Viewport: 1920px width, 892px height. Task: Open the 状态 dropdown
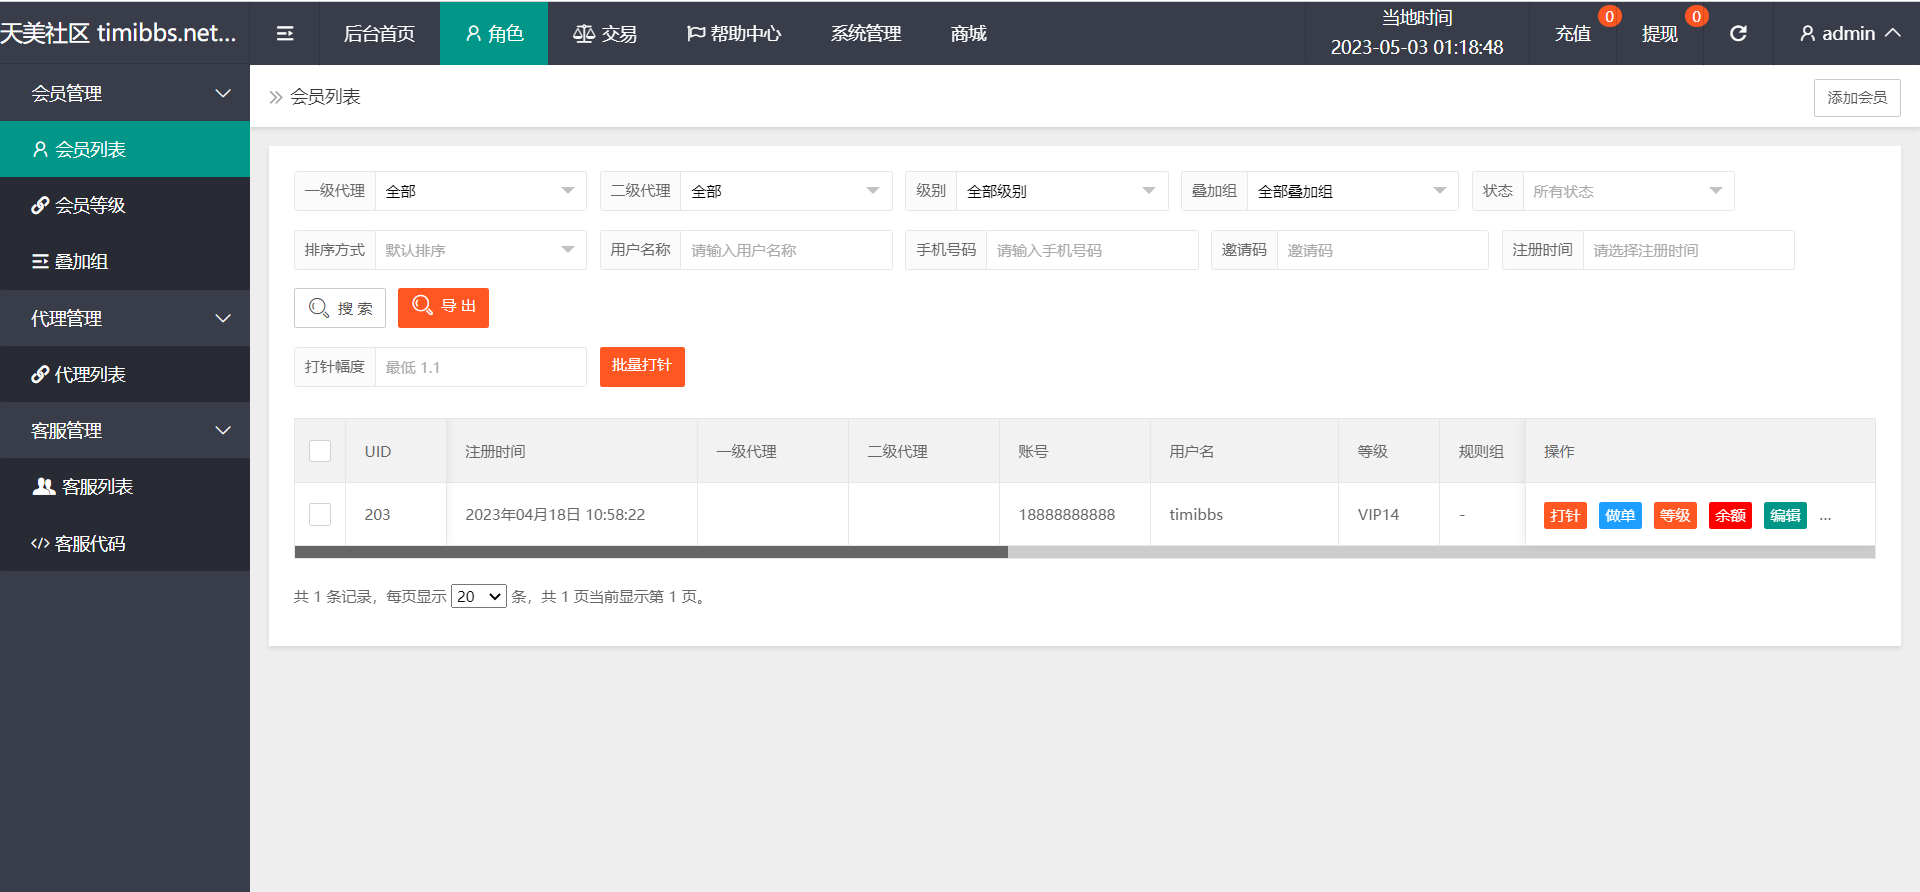(1628, 191)
